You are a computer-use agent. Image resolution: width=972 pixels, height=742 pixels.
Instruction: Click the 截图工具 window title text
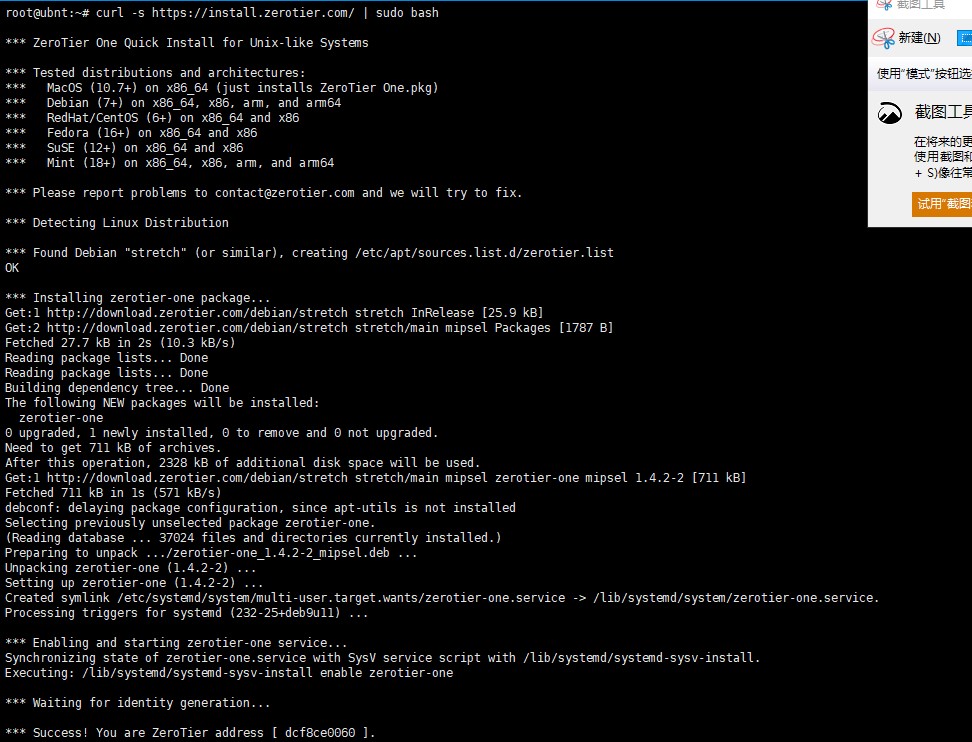(920, 5)
